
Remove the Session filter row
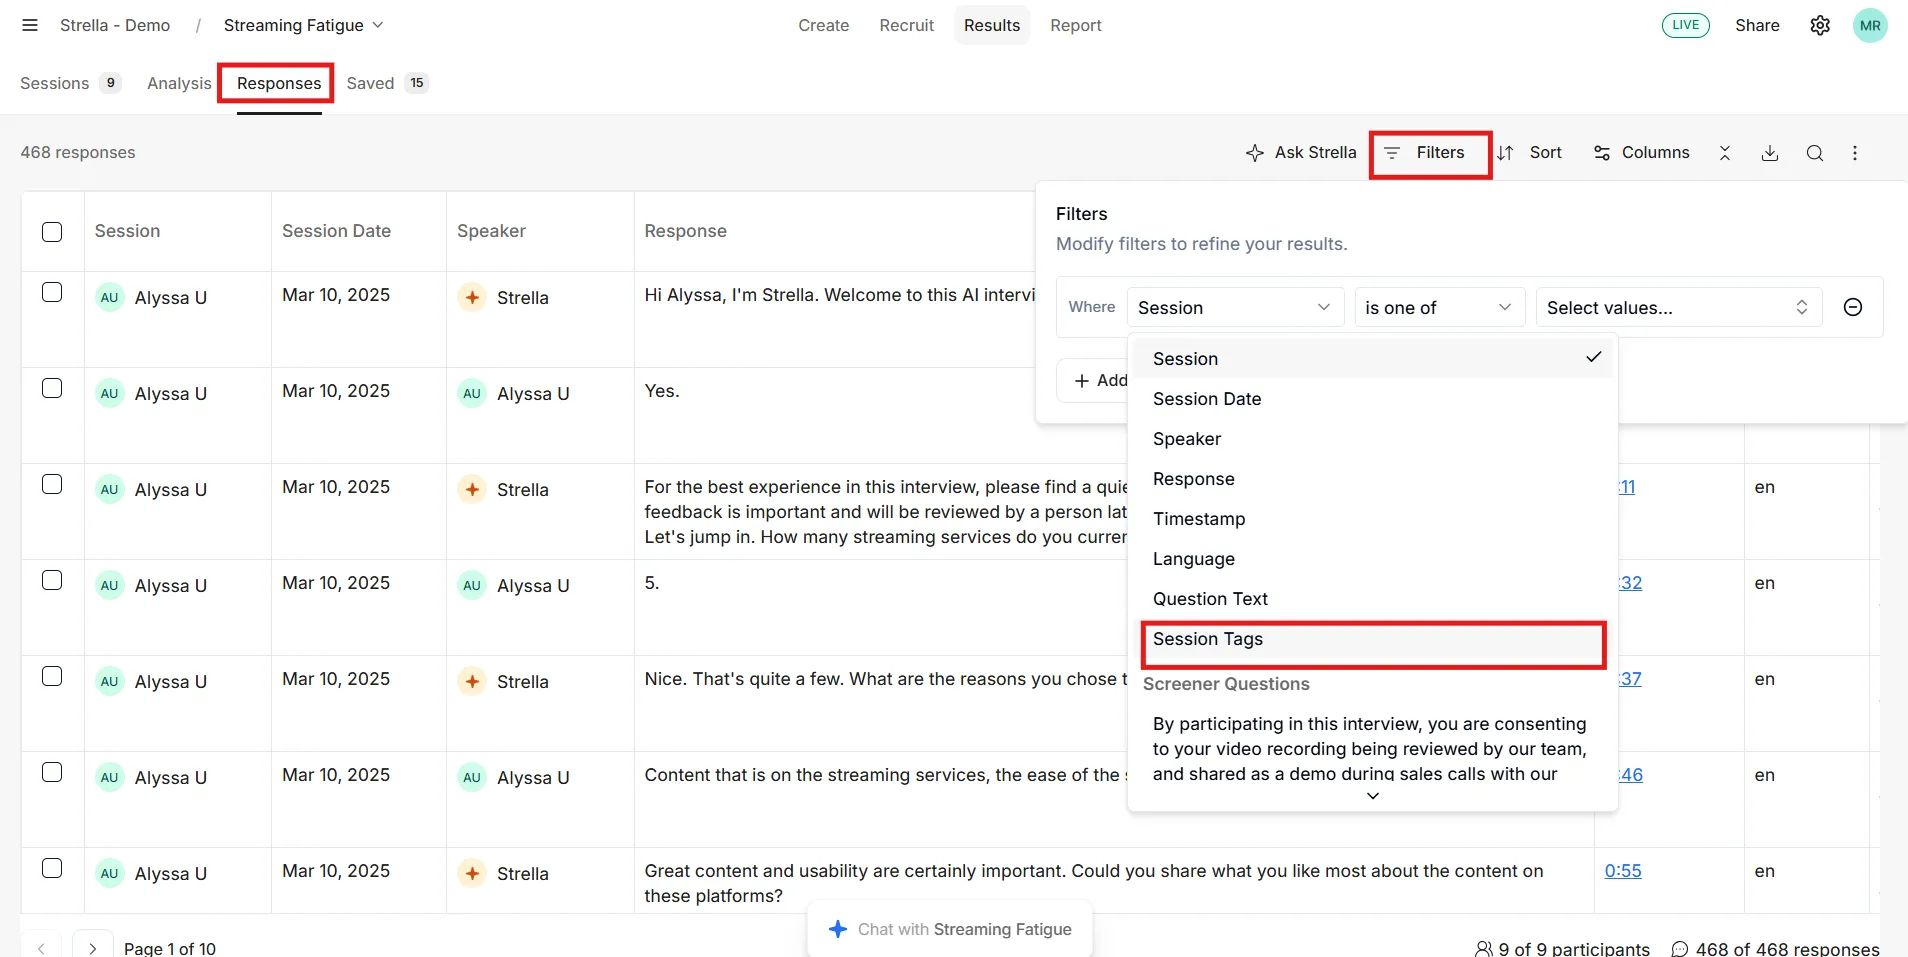(x=1853, y=307)
